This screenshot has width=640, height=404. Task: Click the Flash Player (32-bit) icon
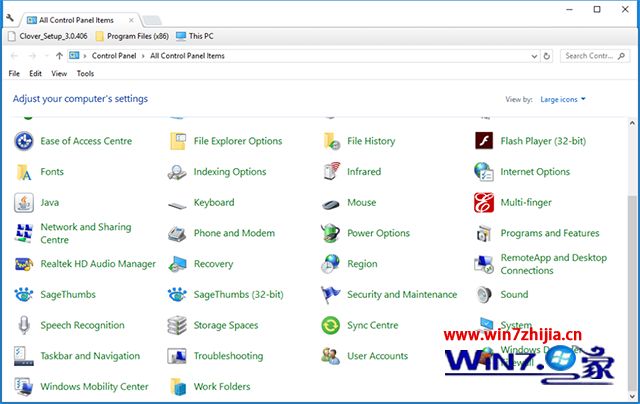point(484,141)
